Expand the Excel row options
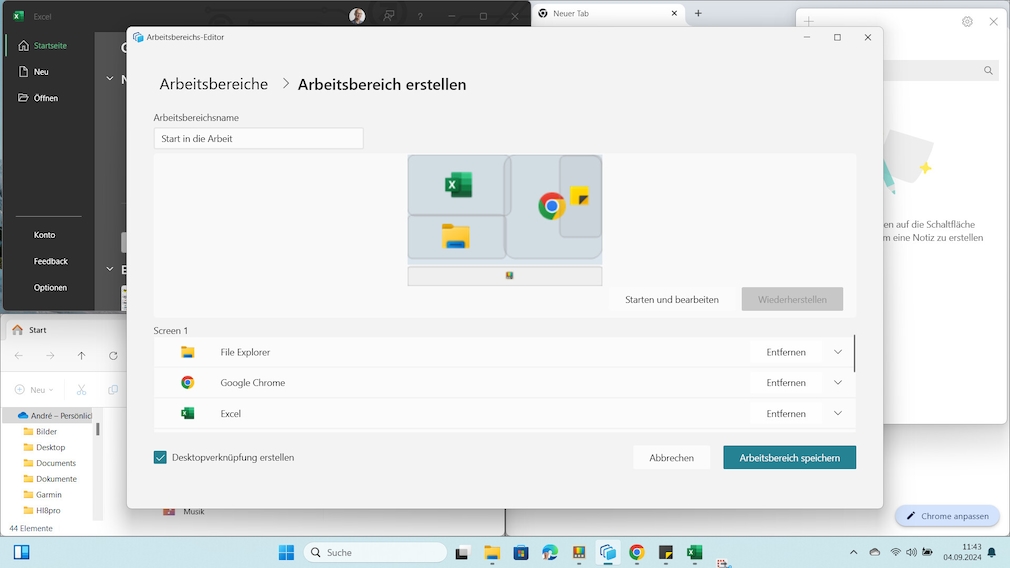The height and width of the screenshot is (568, 1010). (x=837, y=413)
